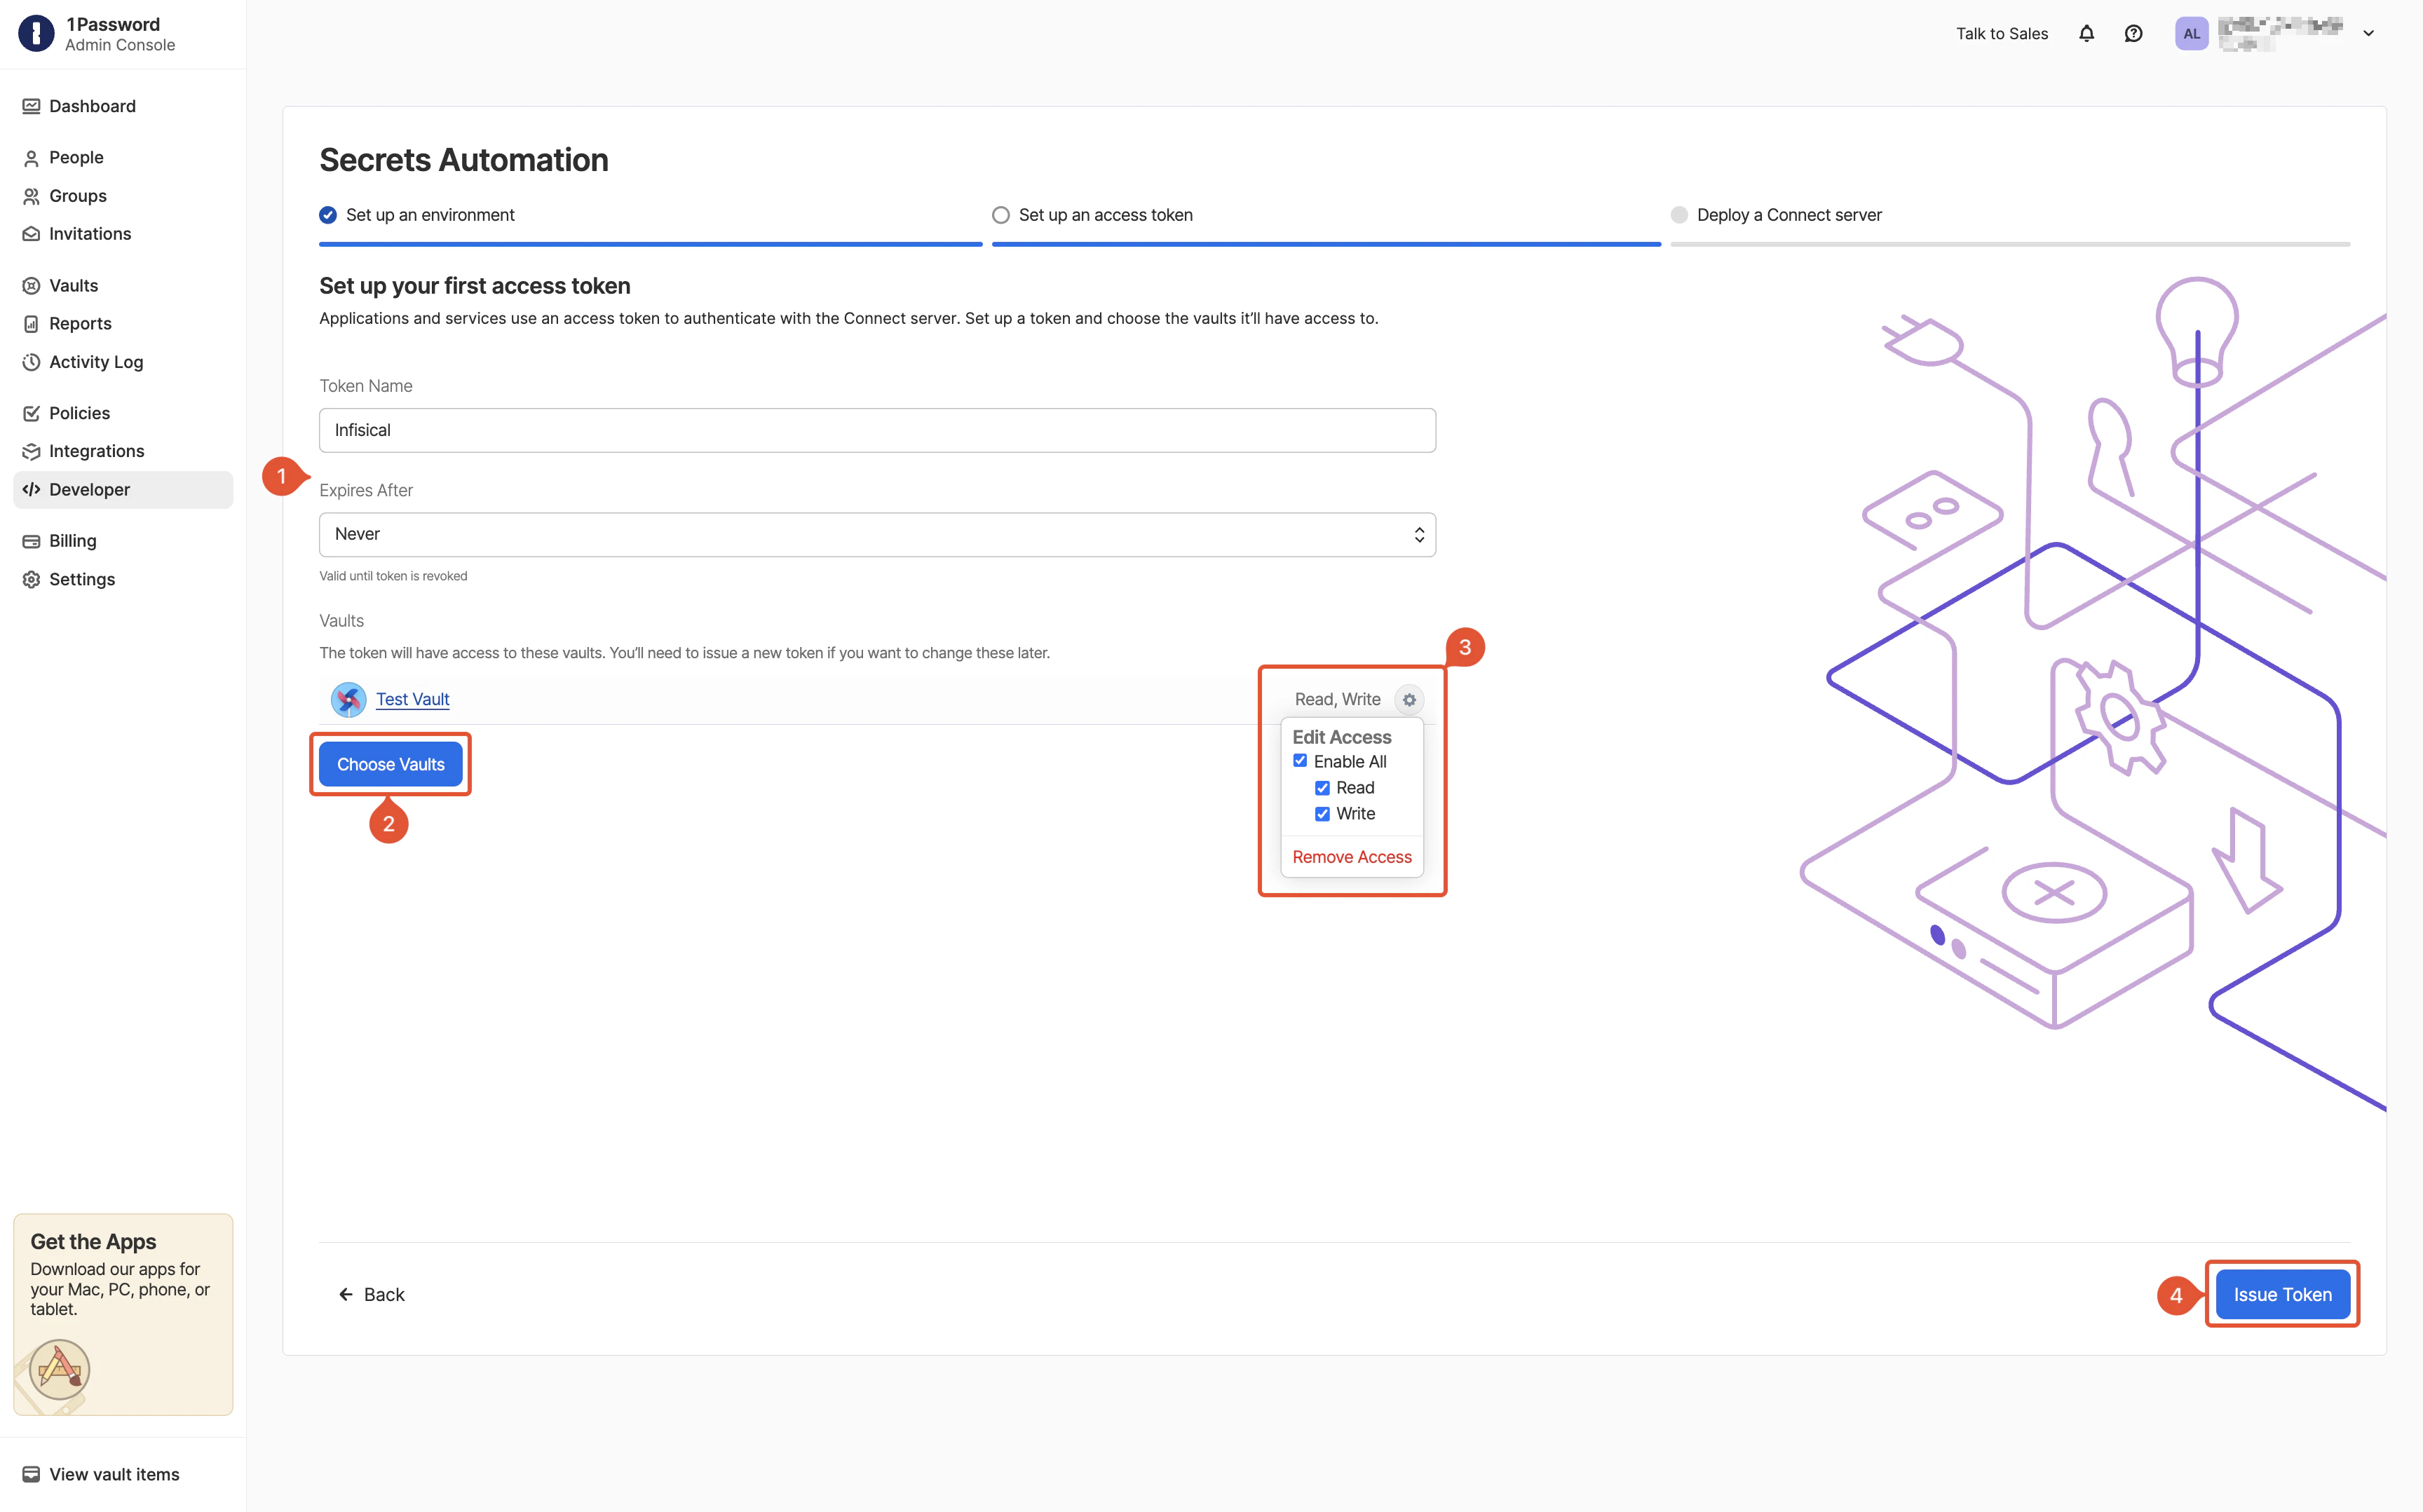This screenshot has height=1512, width=2423.
Task: Click the AL user avatar
Action: tap(2191, 33)
